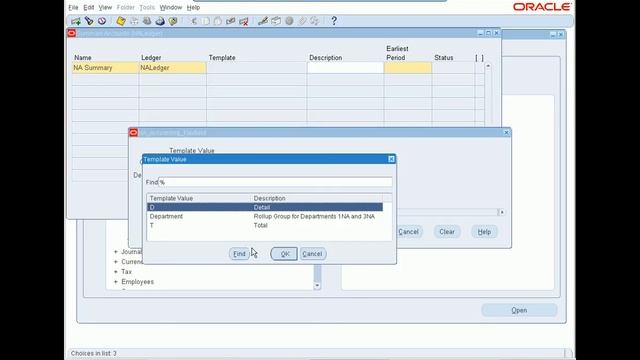640x360 pixels.
Task: Click the Close Form toolbar icon
Action: click(173, 21)
